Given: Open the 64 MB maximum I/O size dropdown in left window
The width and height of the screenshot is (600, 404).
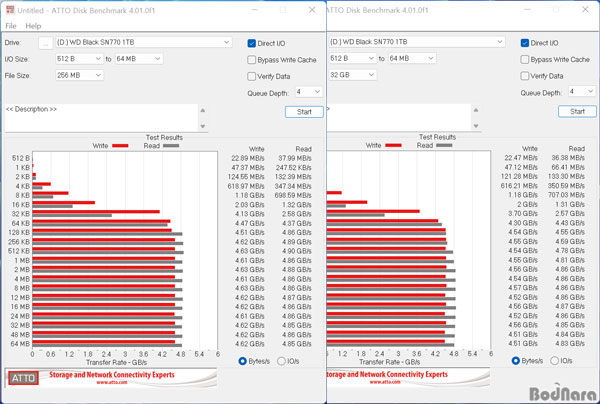Looking at the screenshot, I should point(139,59).
